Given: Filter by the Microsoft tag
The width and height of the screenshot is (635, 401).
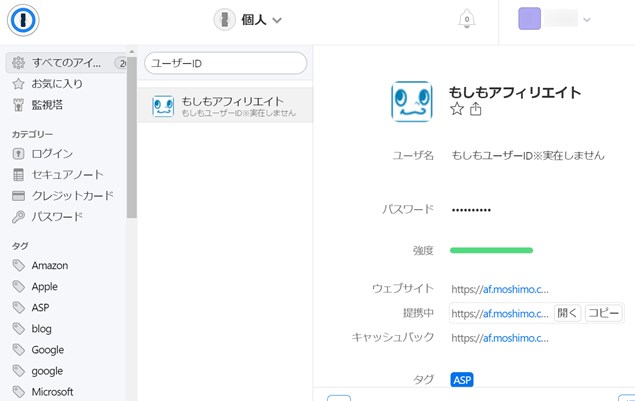Looking at the screenshot, I should click(x=52, y=392).
